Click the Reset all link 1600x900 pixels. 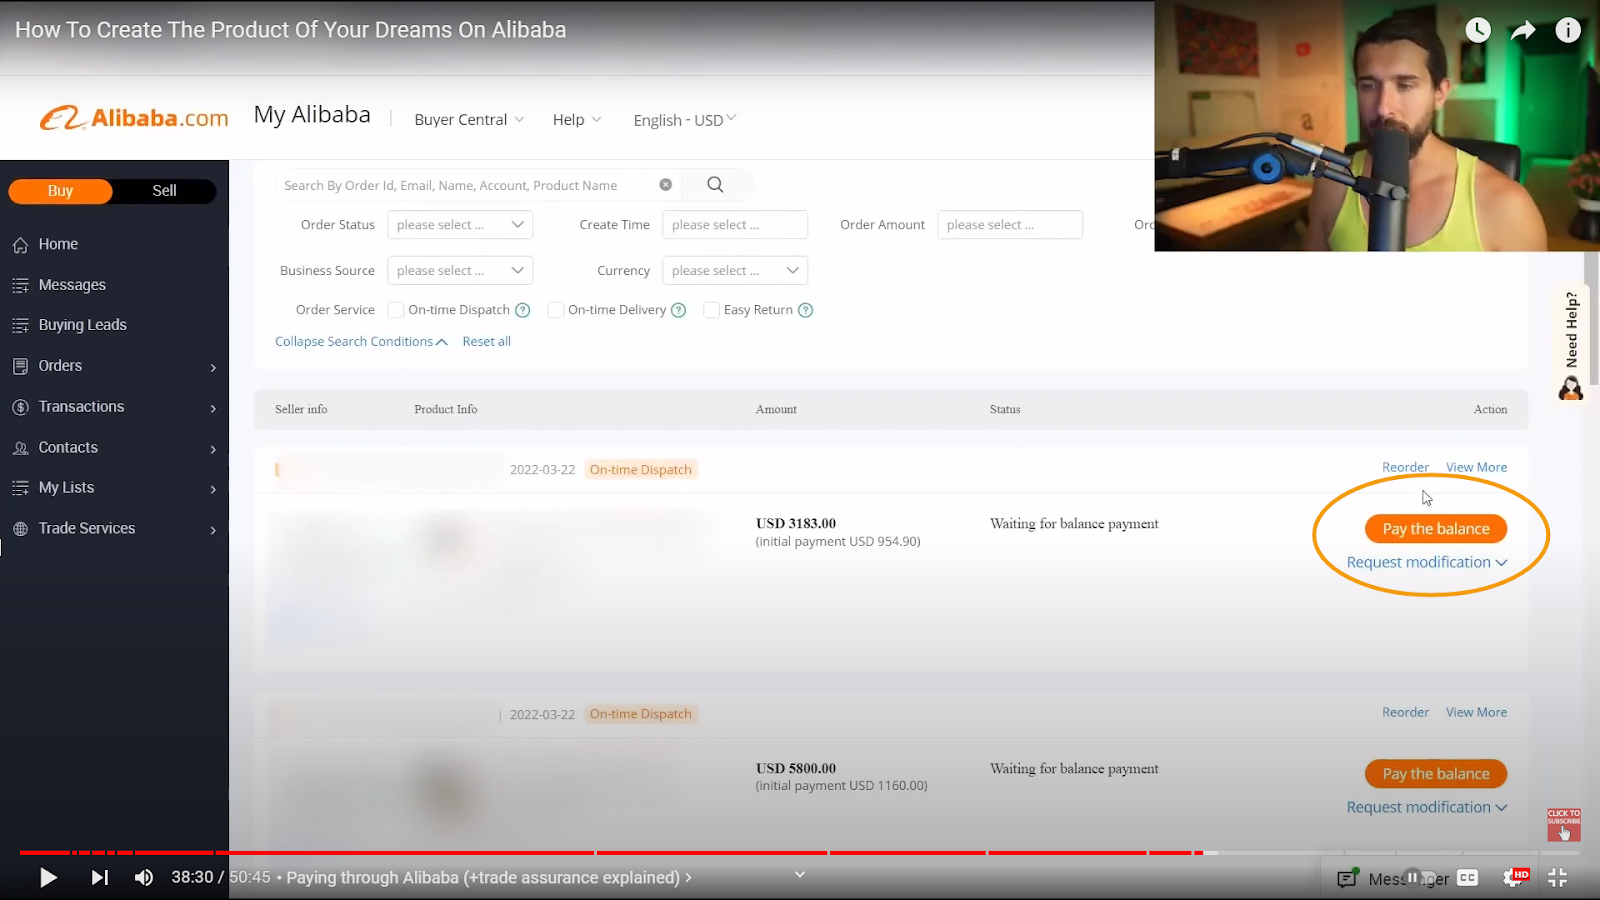click(486, 341)
